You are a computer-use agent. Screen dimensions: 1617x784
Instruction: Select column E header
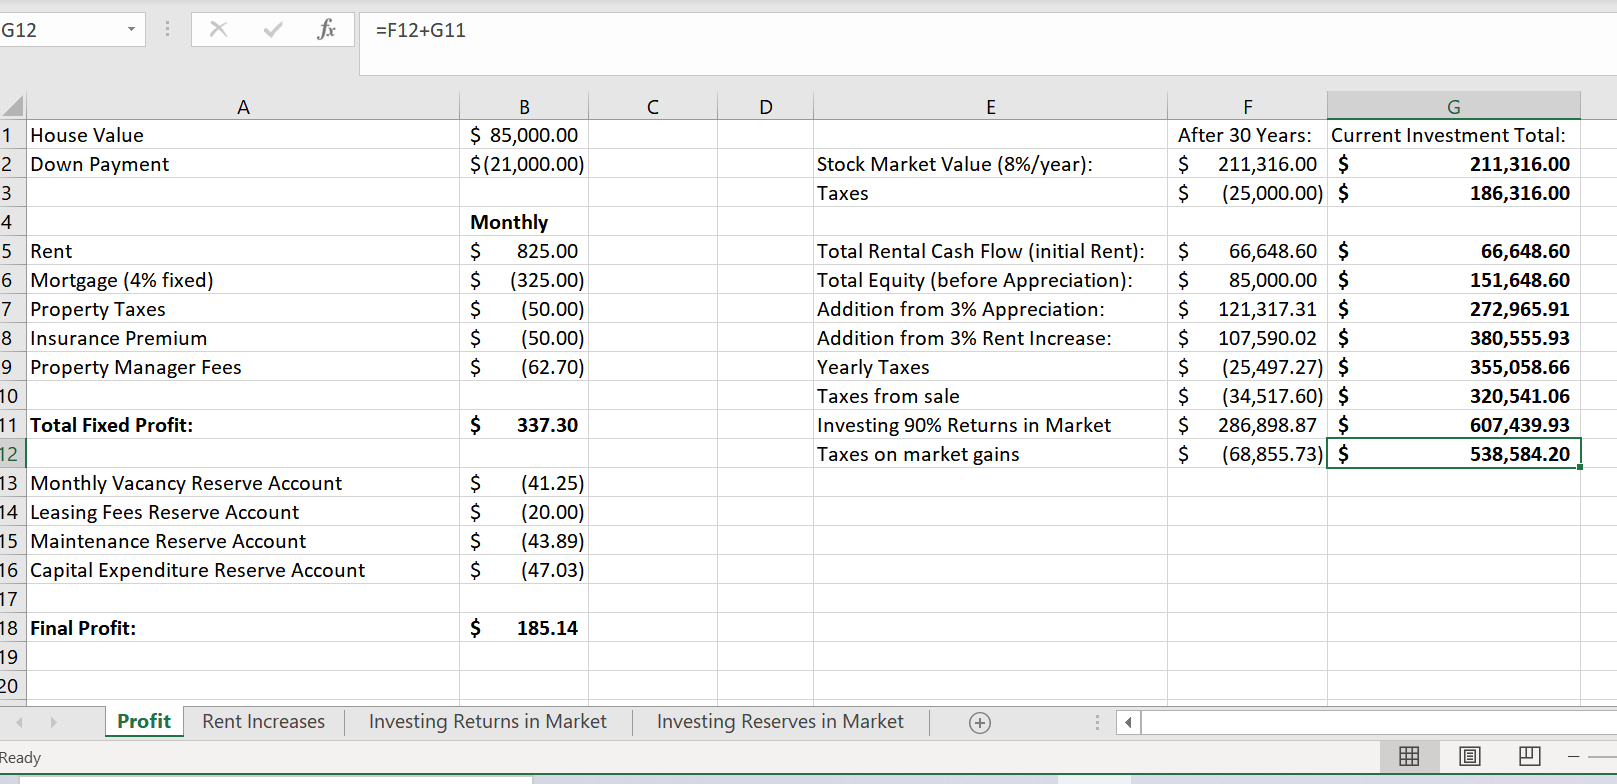point(990,107)
